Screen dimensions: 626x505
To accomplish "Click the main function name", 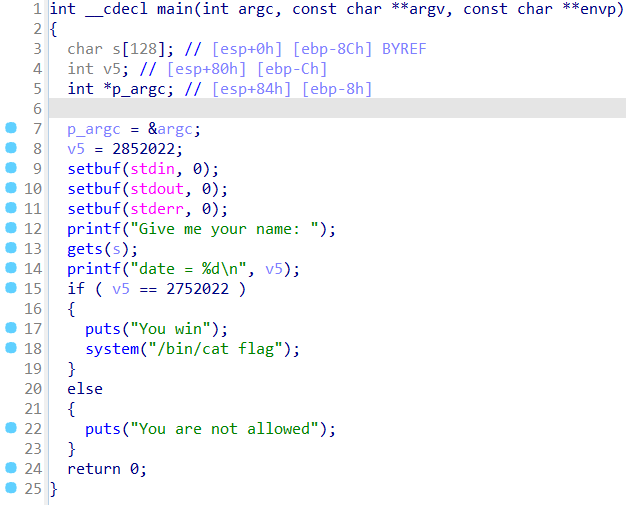I will point(175,9).
